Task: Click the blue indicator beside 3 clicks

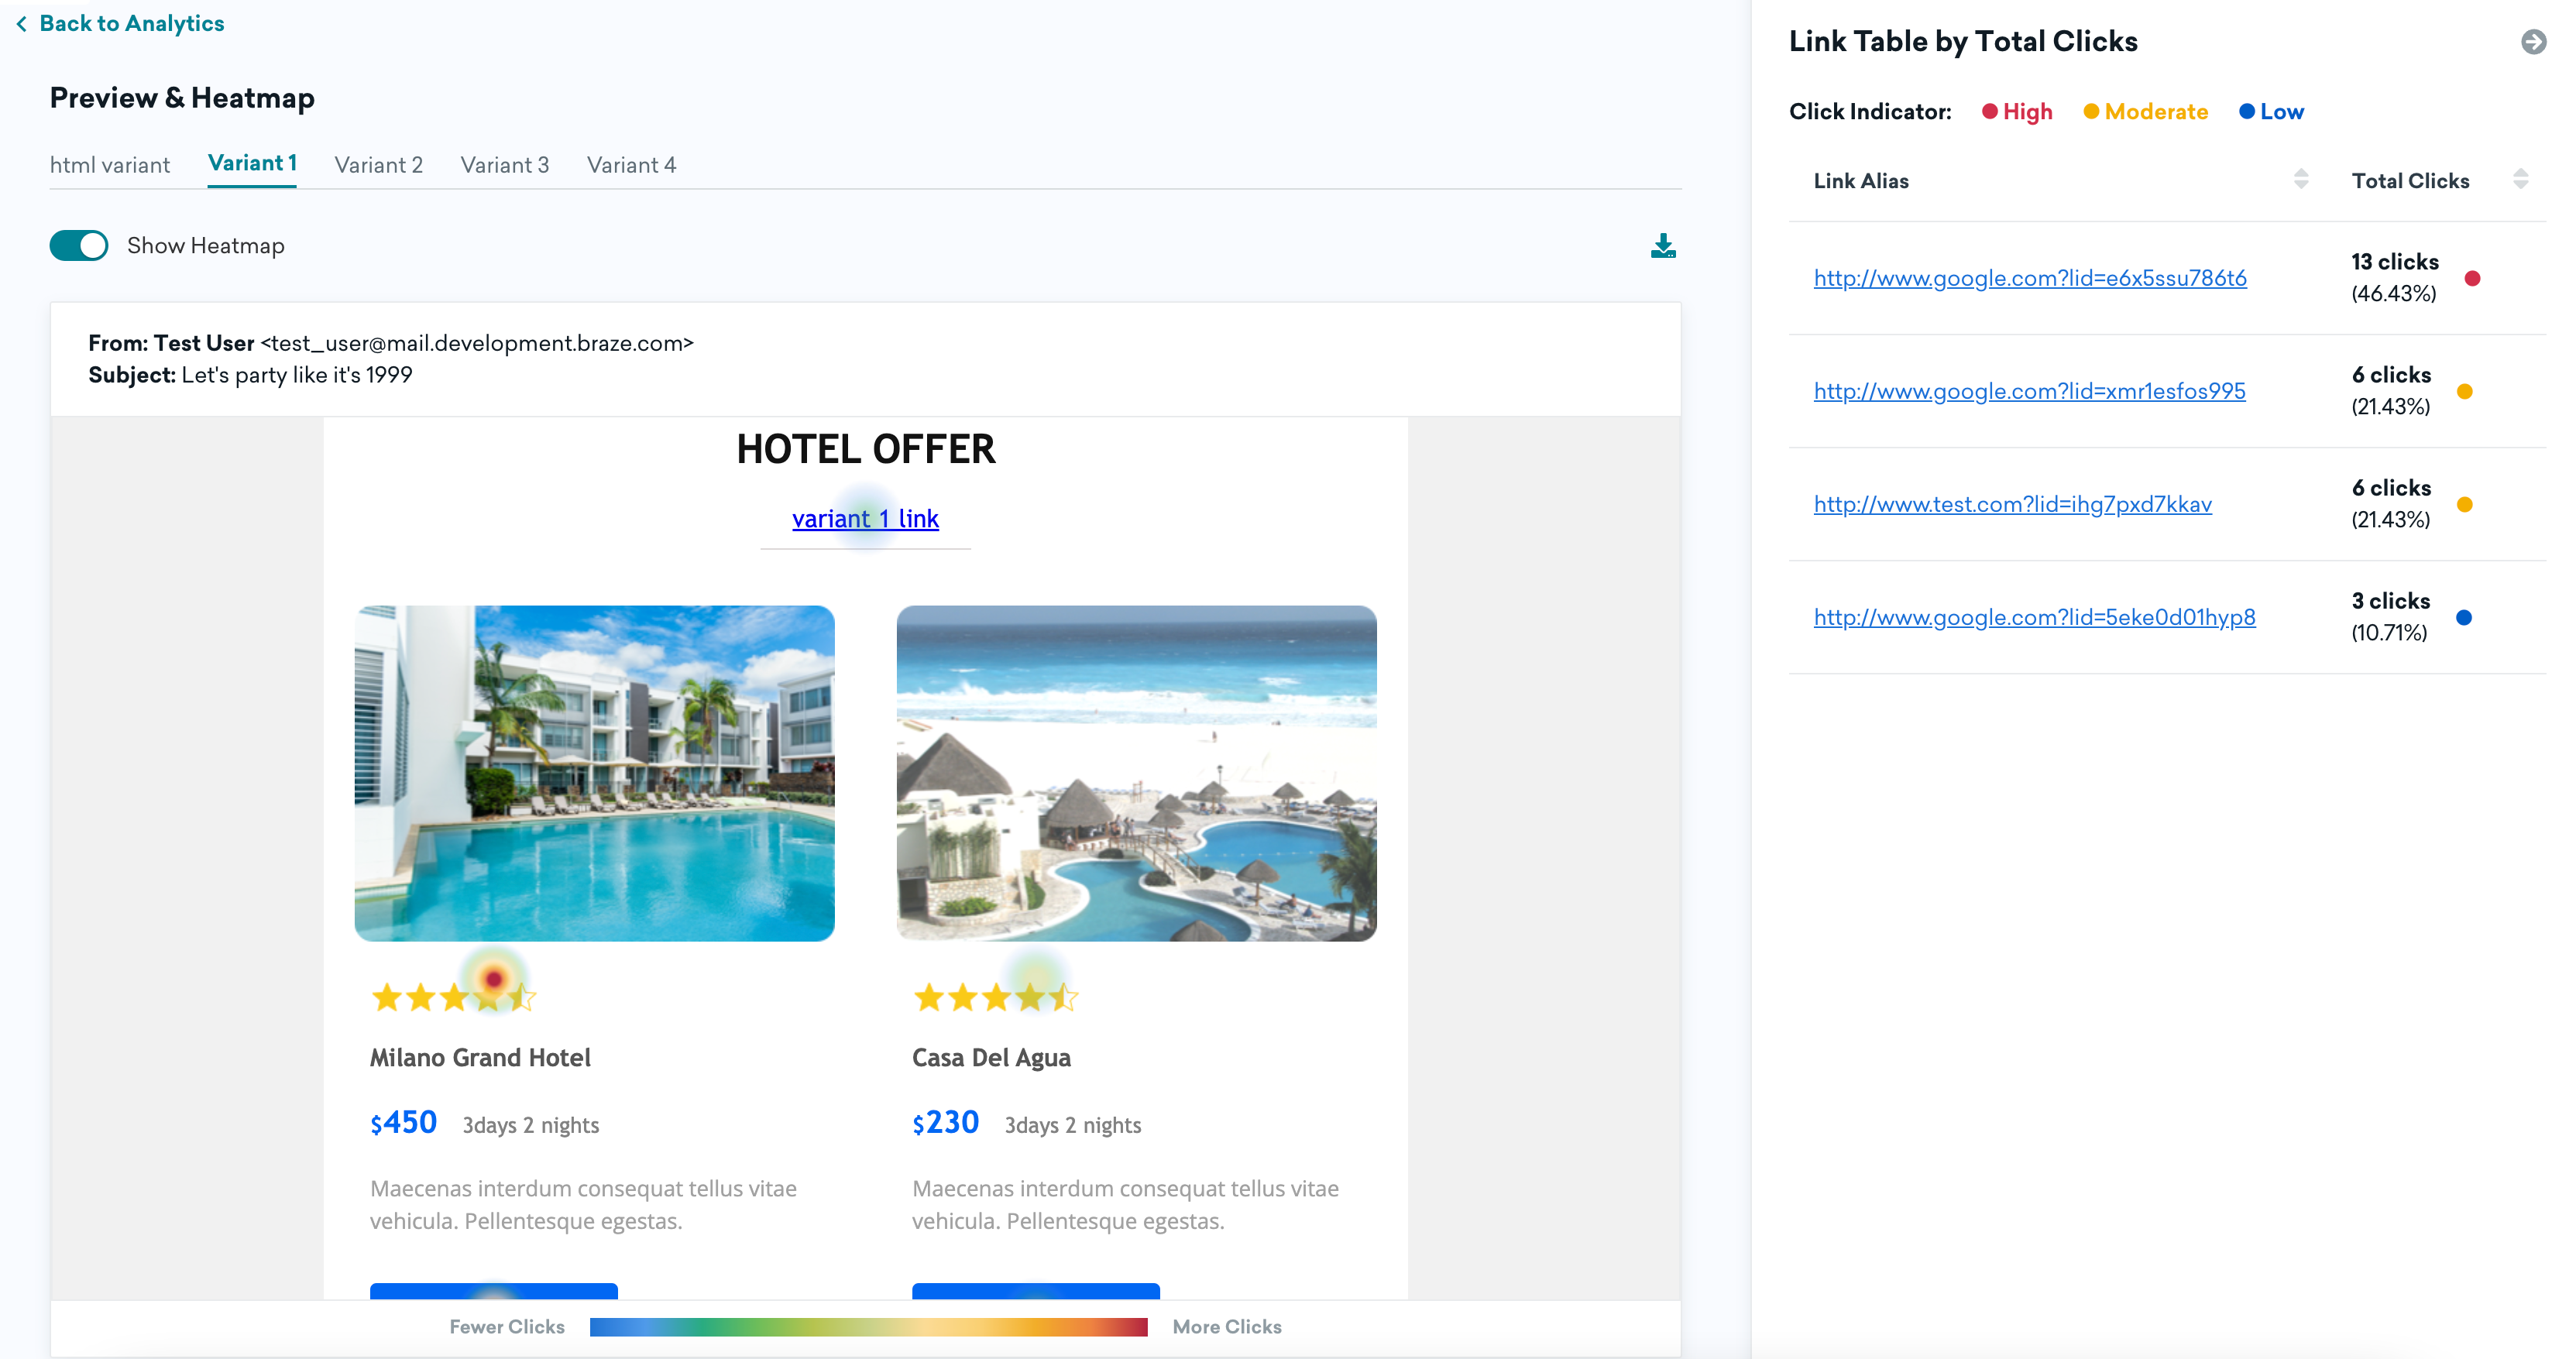Action: (x=2465, y=617)
